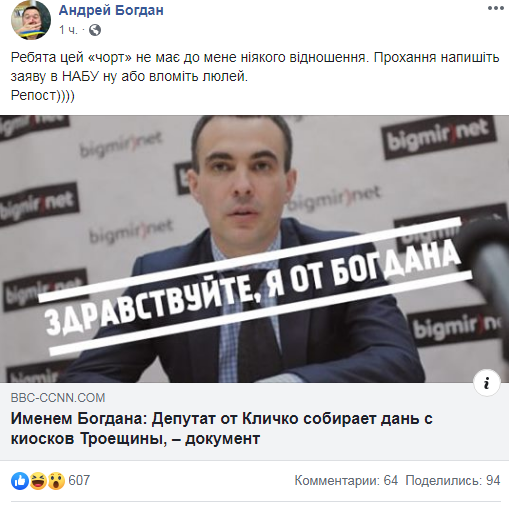Click the globe public privacy icon
The image size is (509, 507).
point(95,30)
